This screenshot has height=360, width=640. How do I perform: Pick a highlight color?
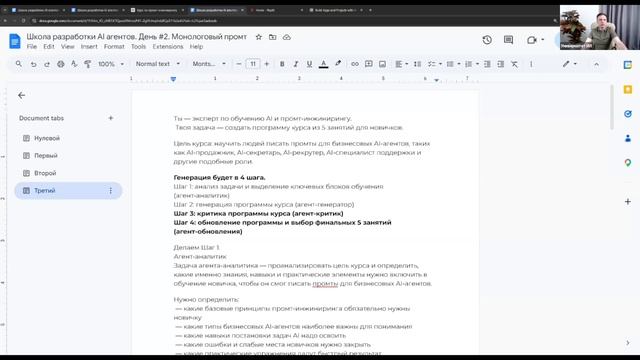[x=338, y=64]
